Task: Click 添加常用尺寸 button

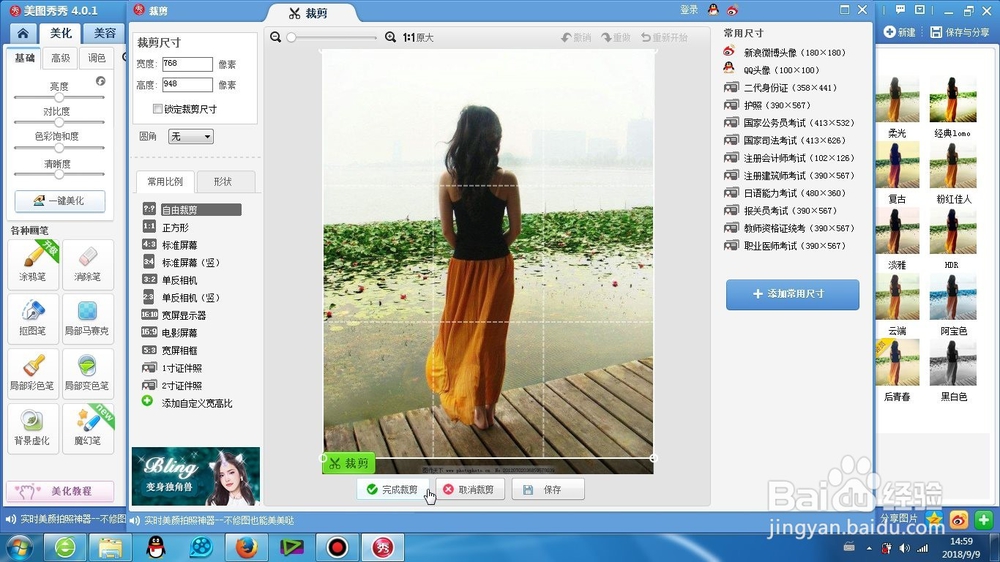Action: 792,294
